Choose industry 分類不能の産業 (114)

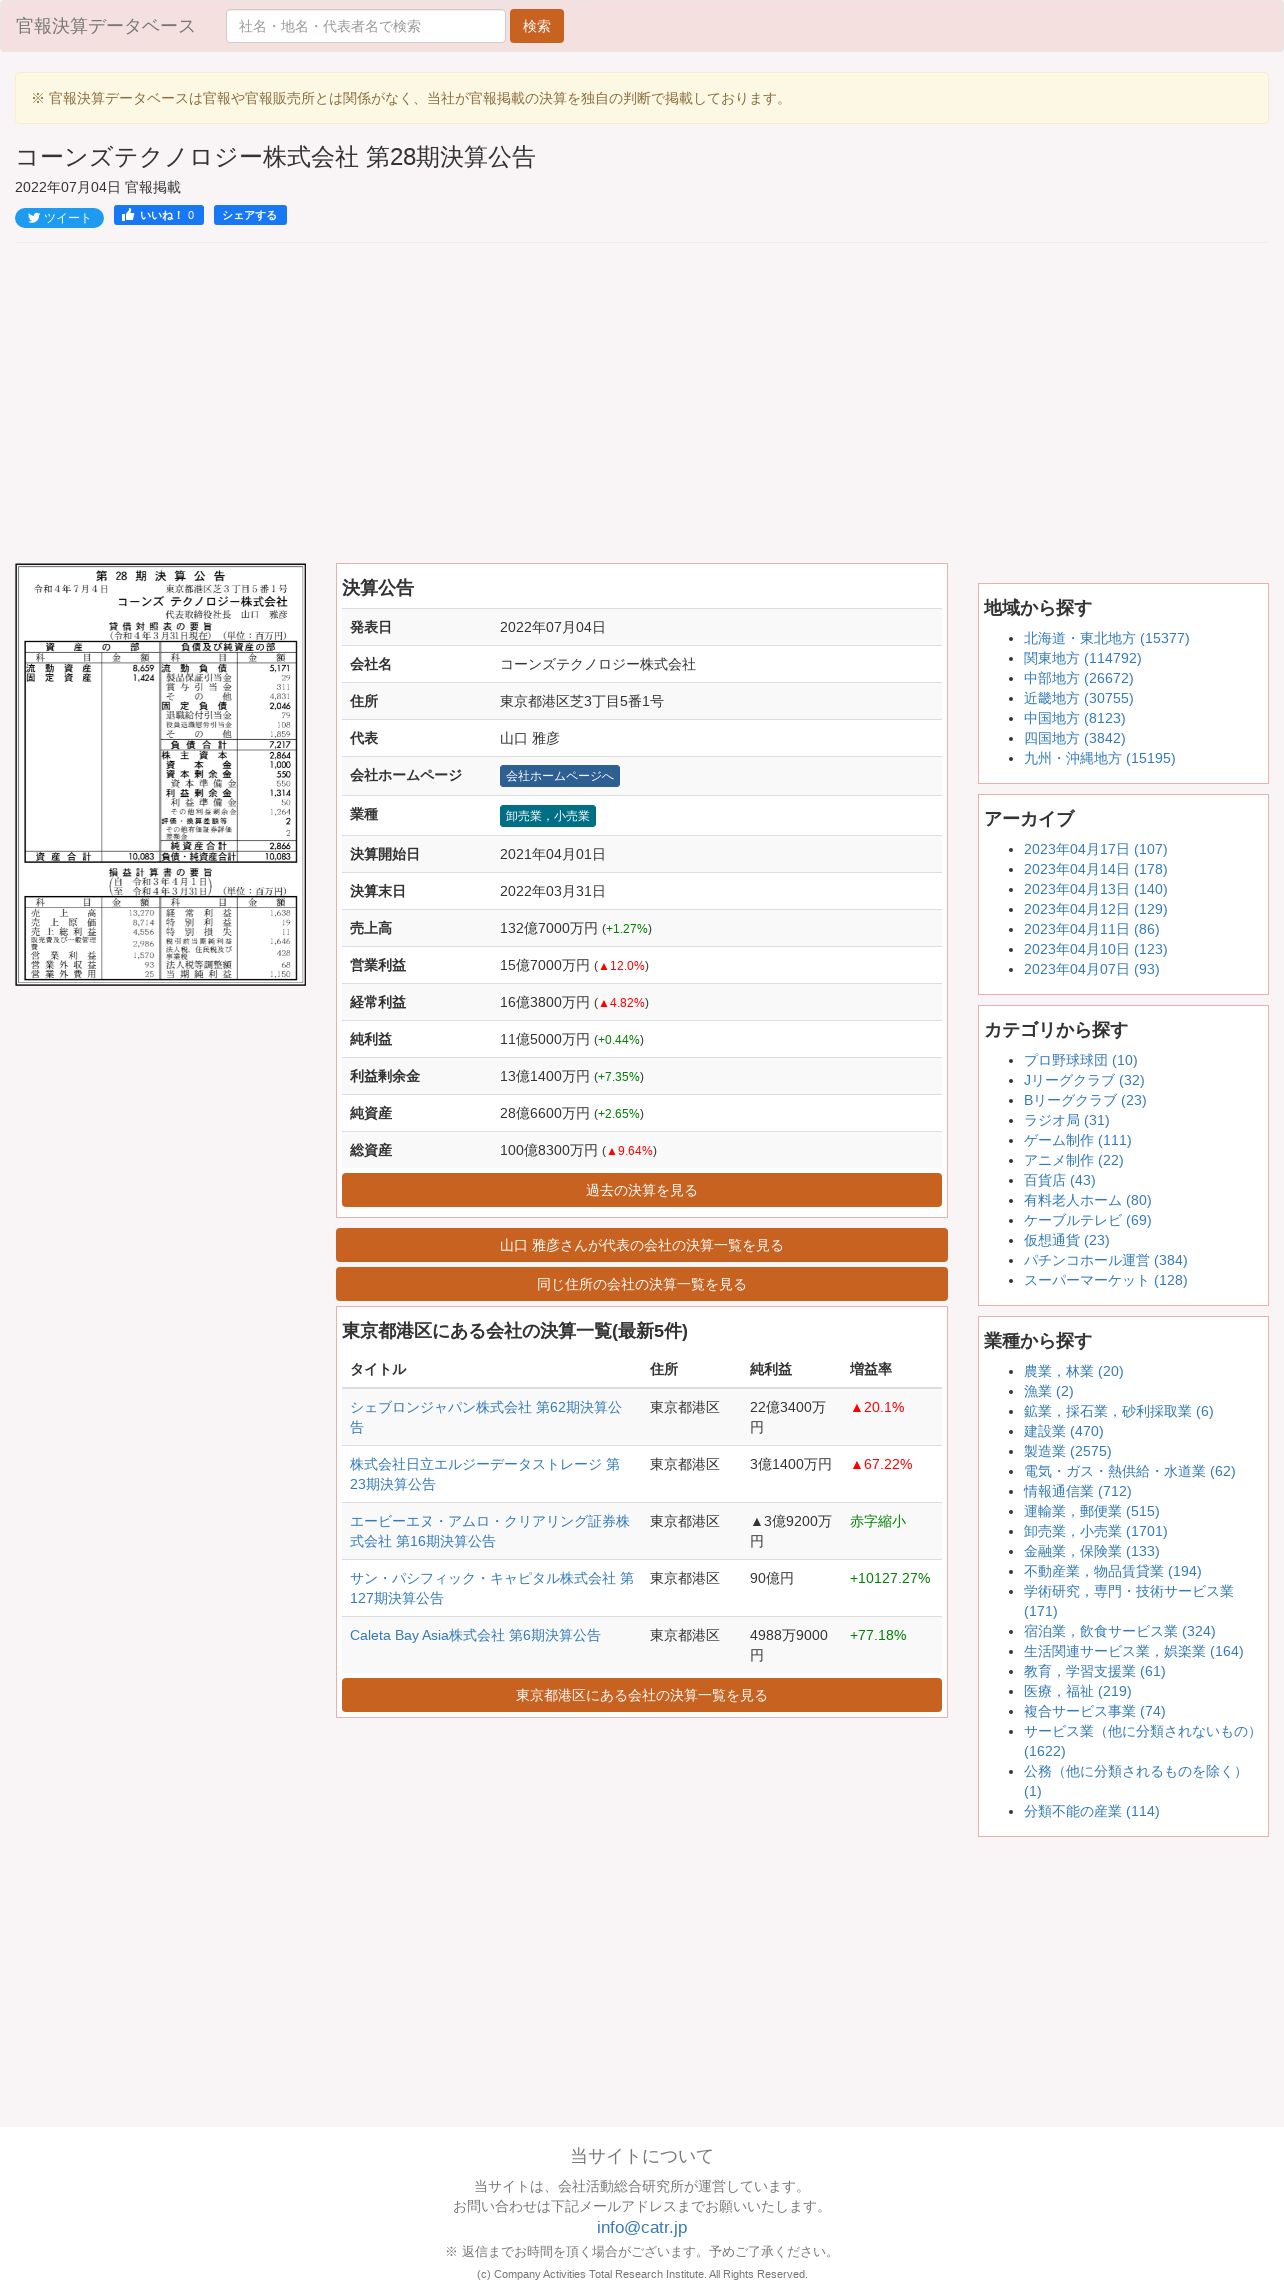1091,1811
